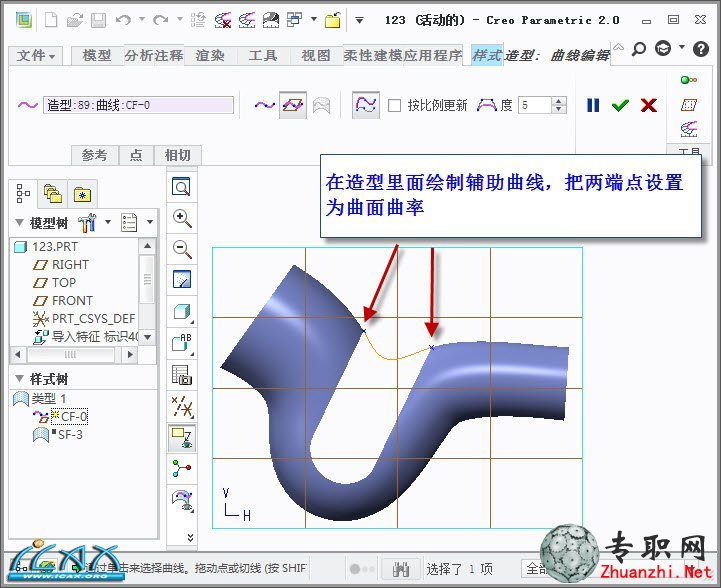This screenshot has width=721, height=588.
Task: Select the free curve type icon
Action: [x=264, y=105]
